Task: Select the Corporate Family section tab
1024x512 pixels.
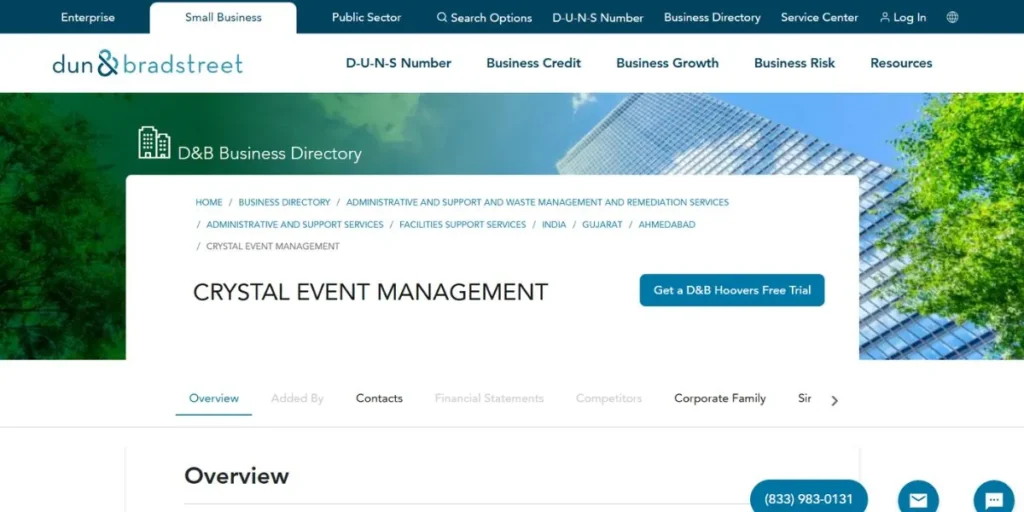Action: [x=720, y=398]
